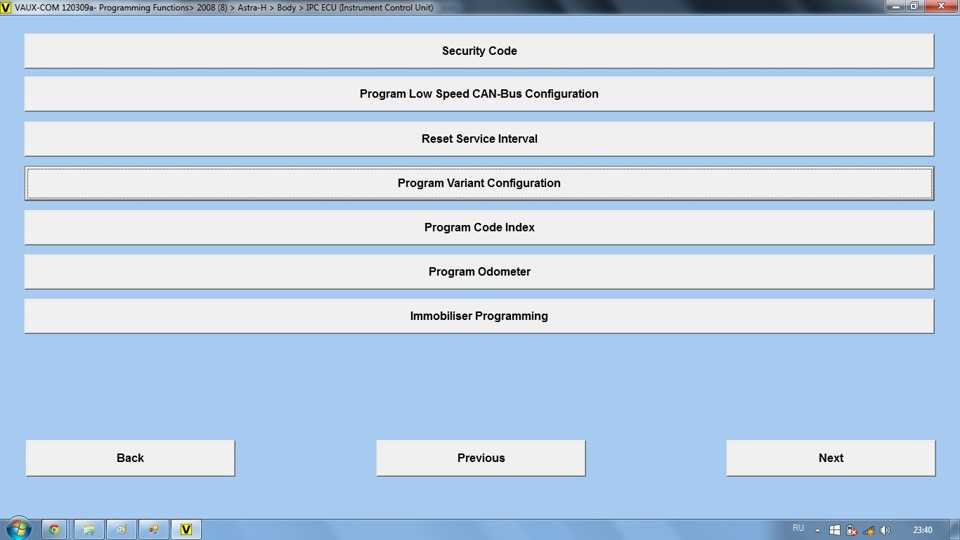Switch to the VAUX-COM taskbar icon

[185, 529]
